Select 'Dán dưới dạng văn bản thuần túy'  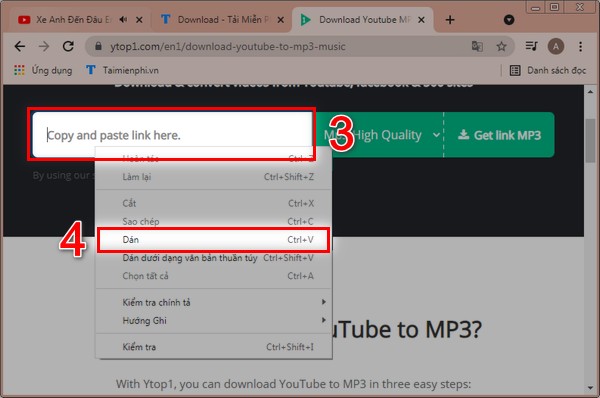[214, 258]
